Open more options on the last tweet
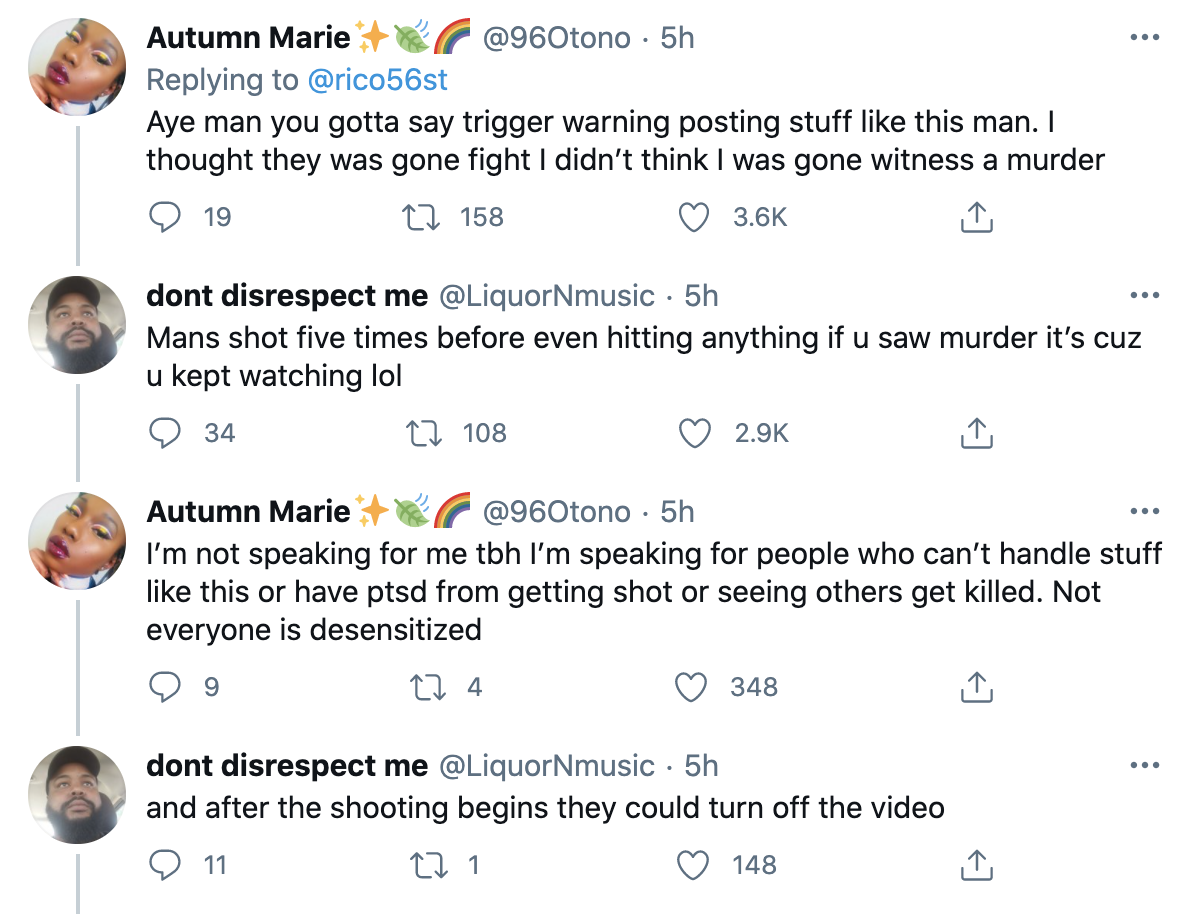 coord(1142,766)
